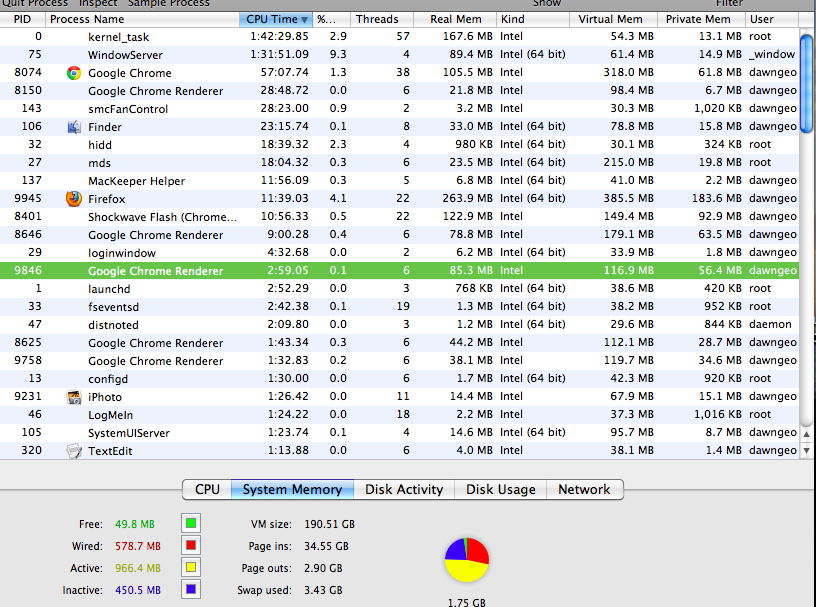Select Google Chrome Renderer with PID 8150
The image size is (816, 607).
coord(399,91)
